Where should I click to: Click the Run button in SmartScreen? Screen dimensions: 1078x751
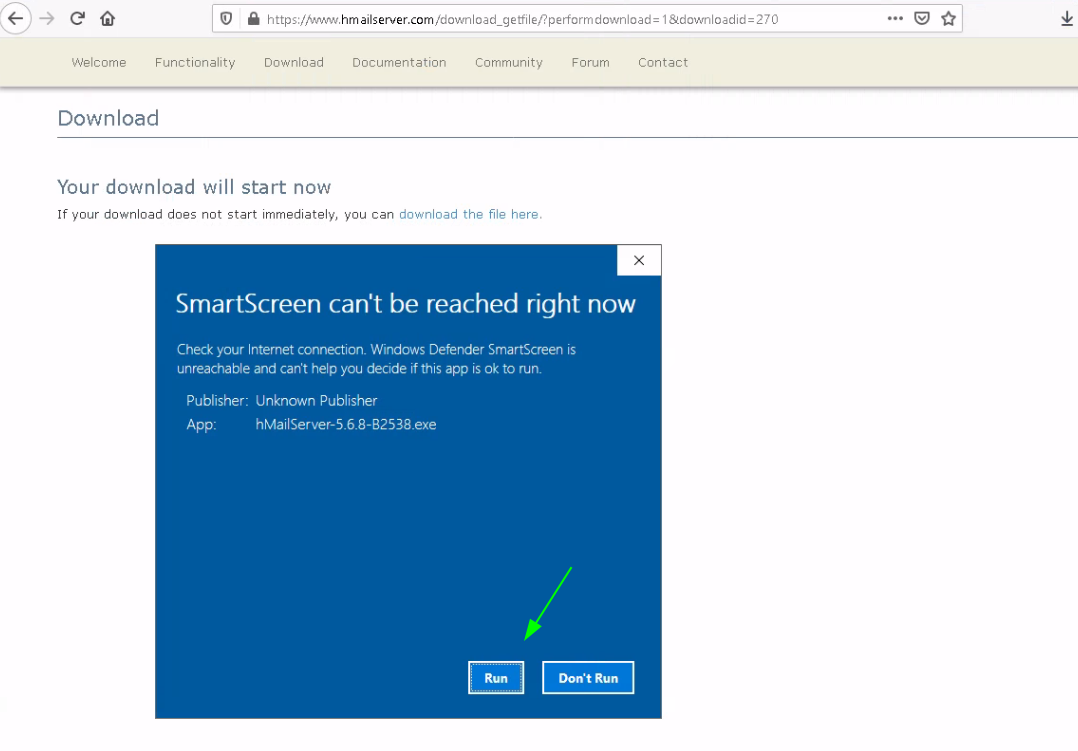click(496, 678)
